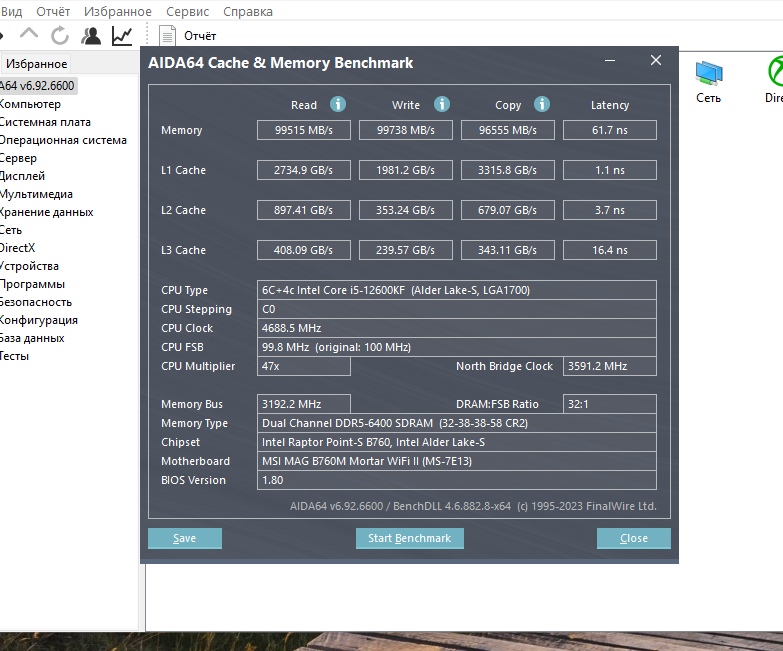Screen dimensions: 783x651
Task: Select Хранение данных in the tree
Action: 46,212
